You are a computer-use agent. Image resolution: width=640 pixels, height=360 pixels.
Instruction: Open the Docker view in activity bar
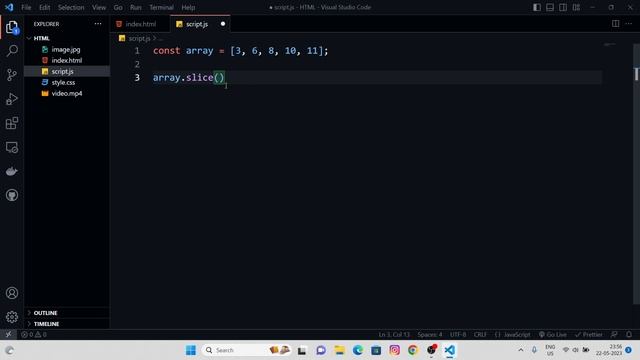pyautogui.click(x=12, y=171)
